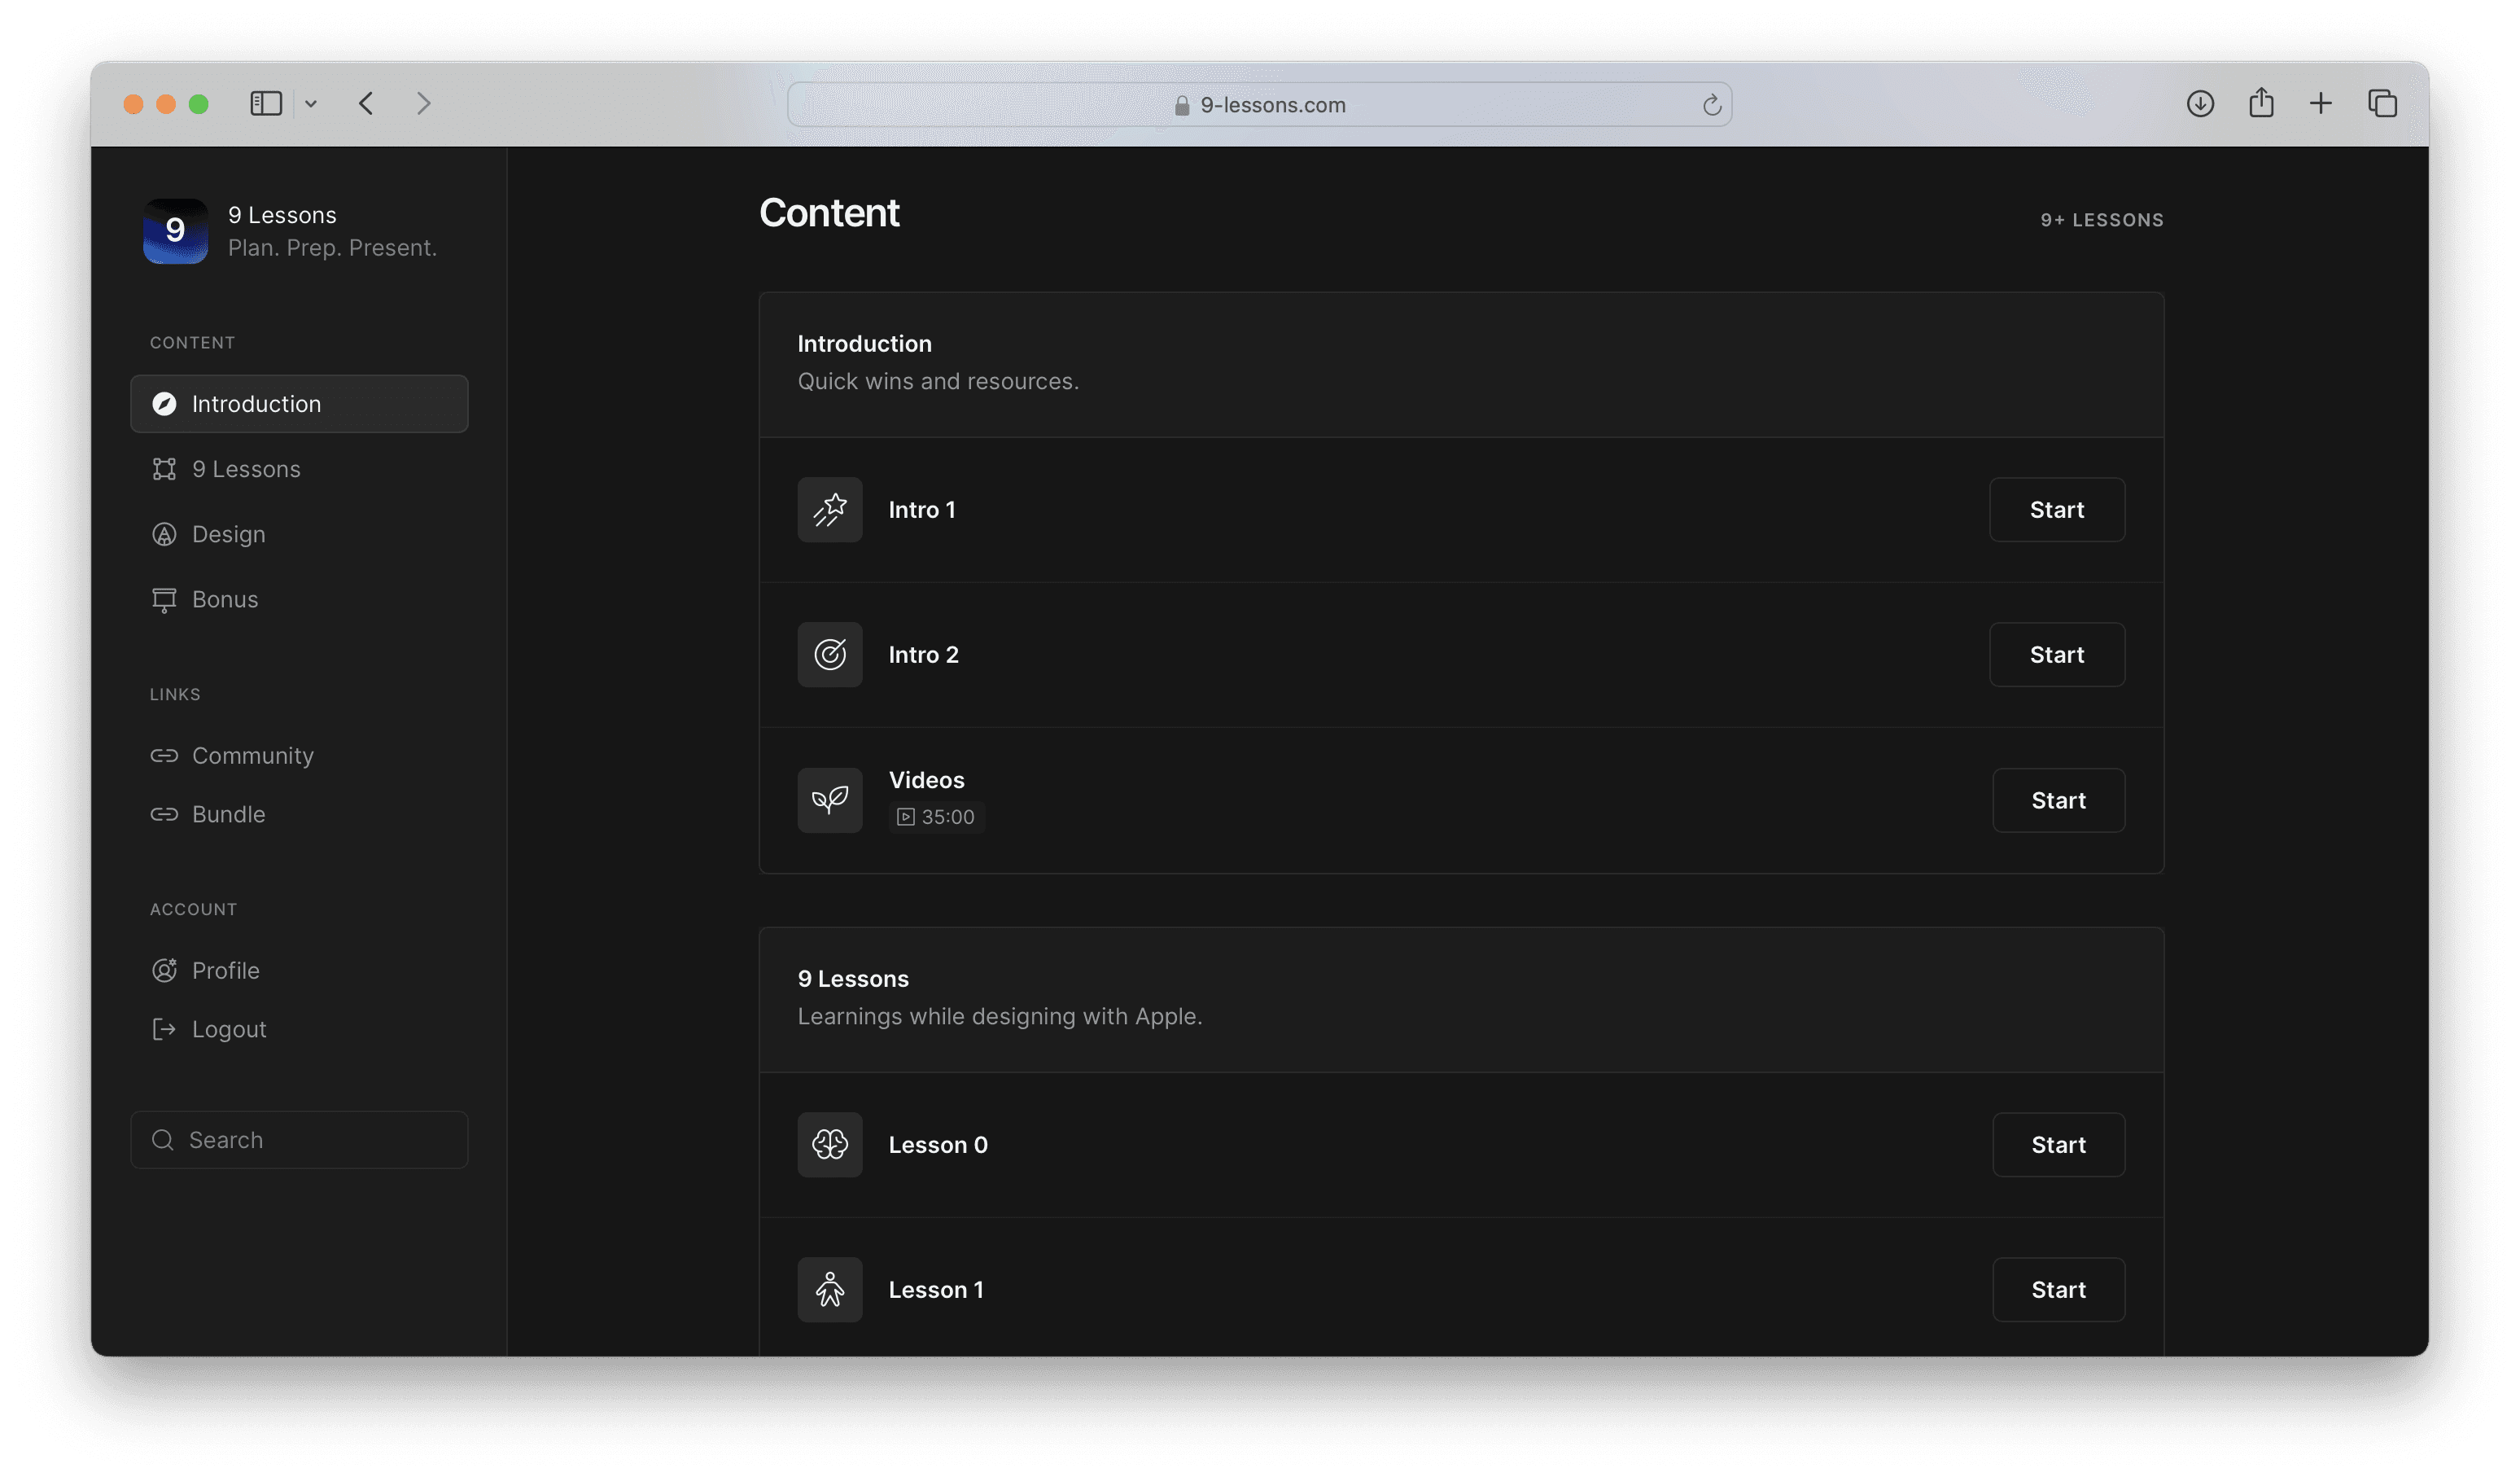This screenshot has width=2520, height=1477.
Task: Click the Safari share icon
Action: pos(2261,104)
